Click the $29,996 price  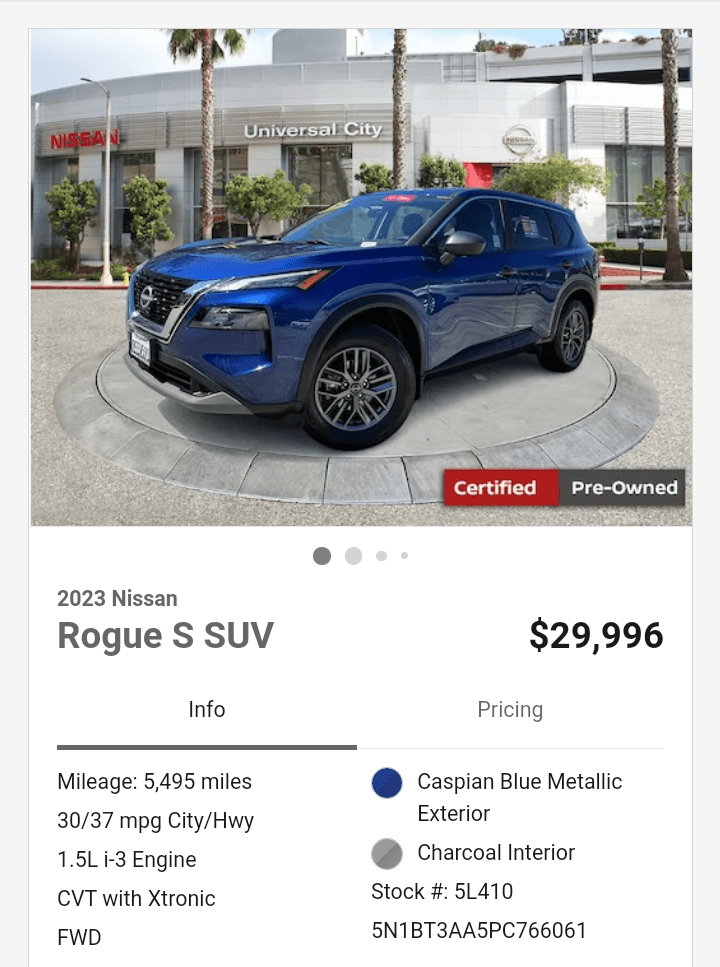(596, 635)
